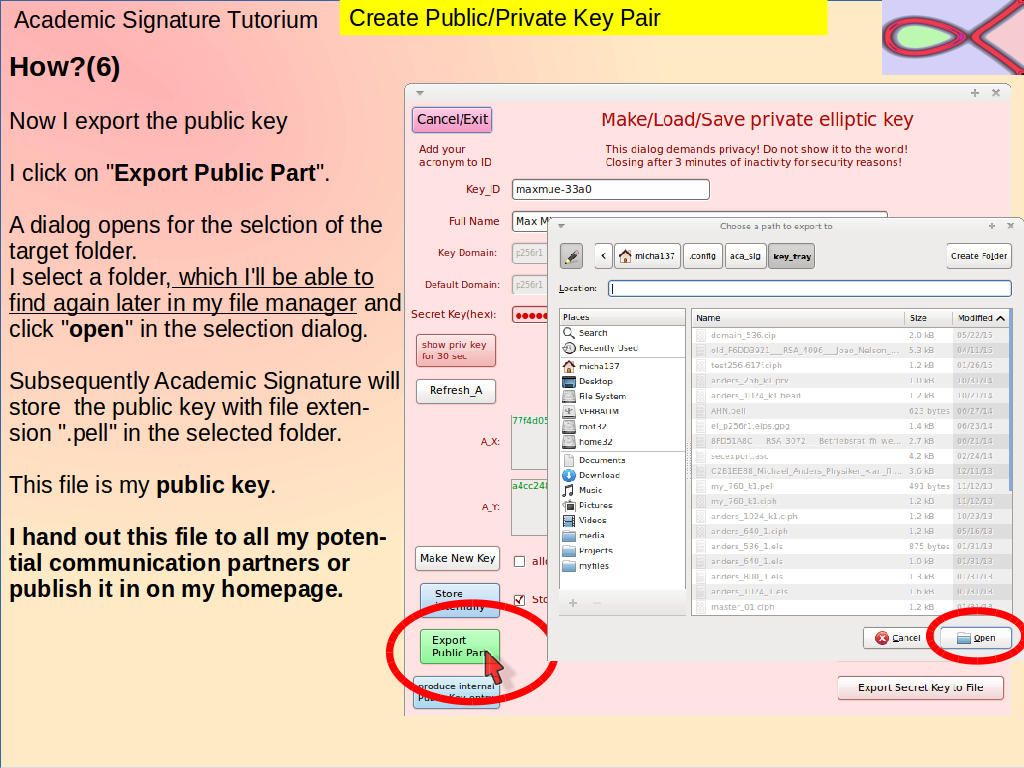Select the media bookmark folder
This screenshot has width=1024, height=768.
pos(591,536)
